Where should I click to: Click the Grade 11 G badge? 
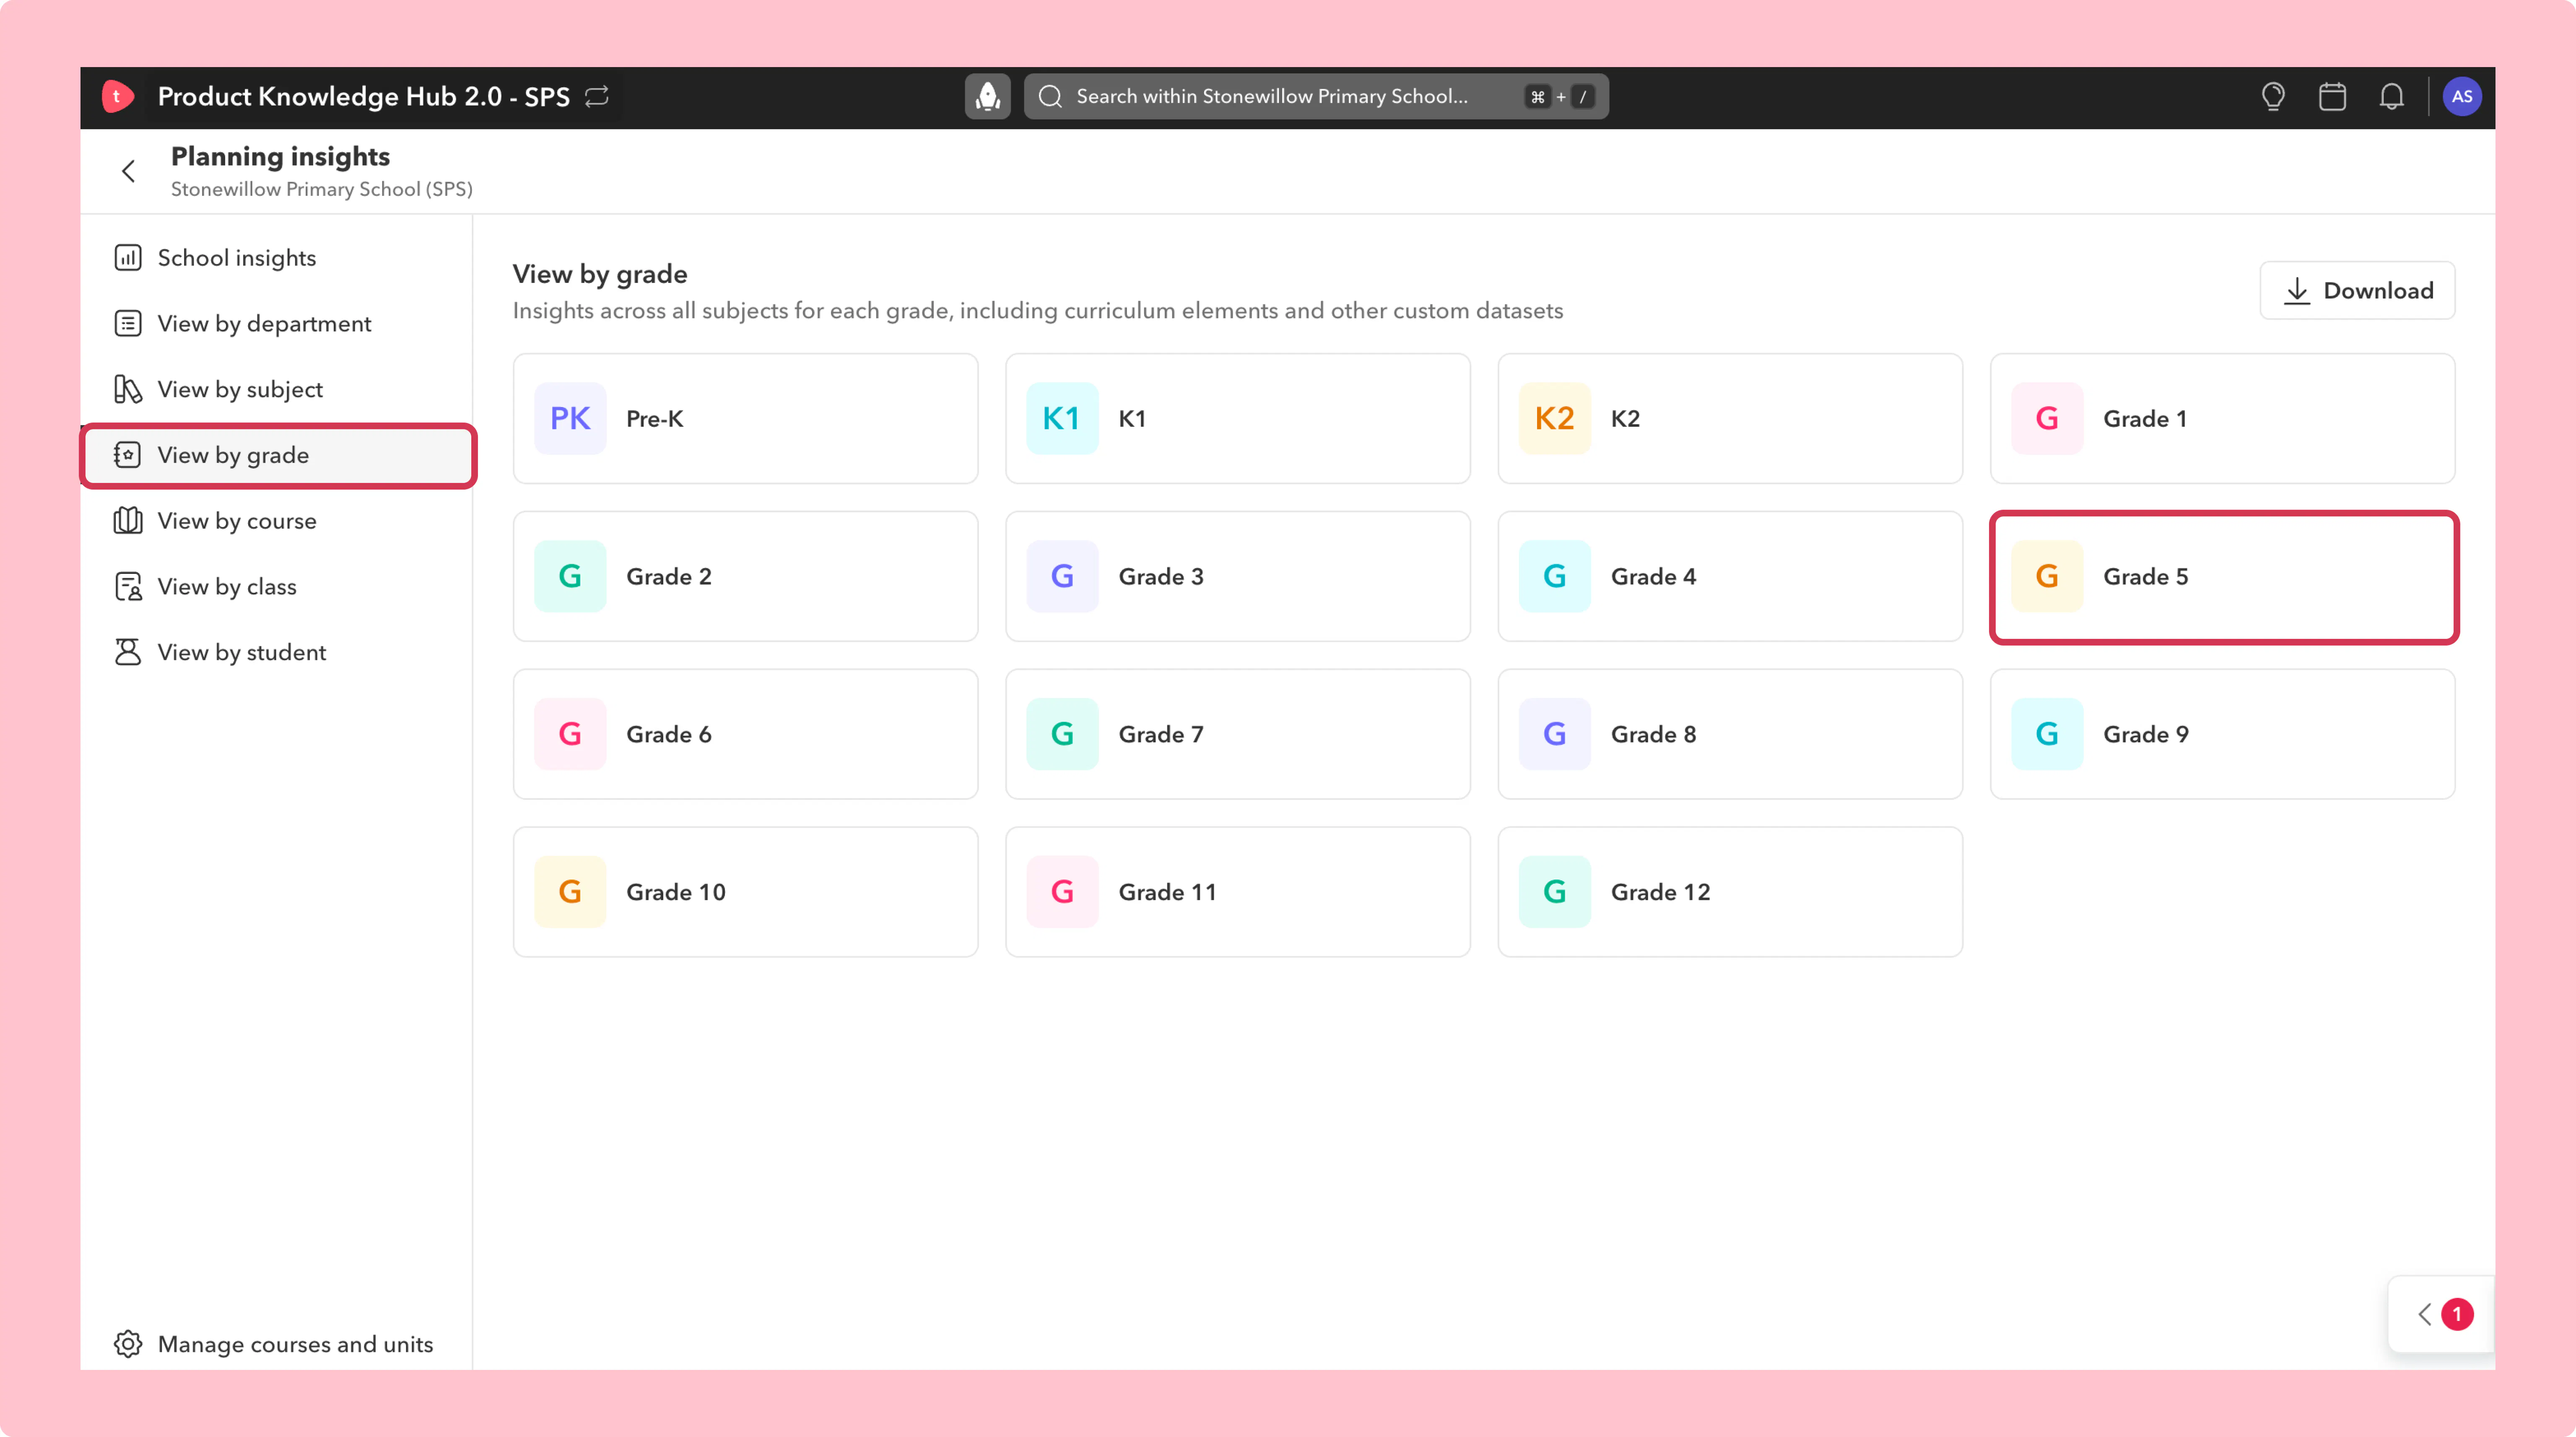click(1062, 892)
